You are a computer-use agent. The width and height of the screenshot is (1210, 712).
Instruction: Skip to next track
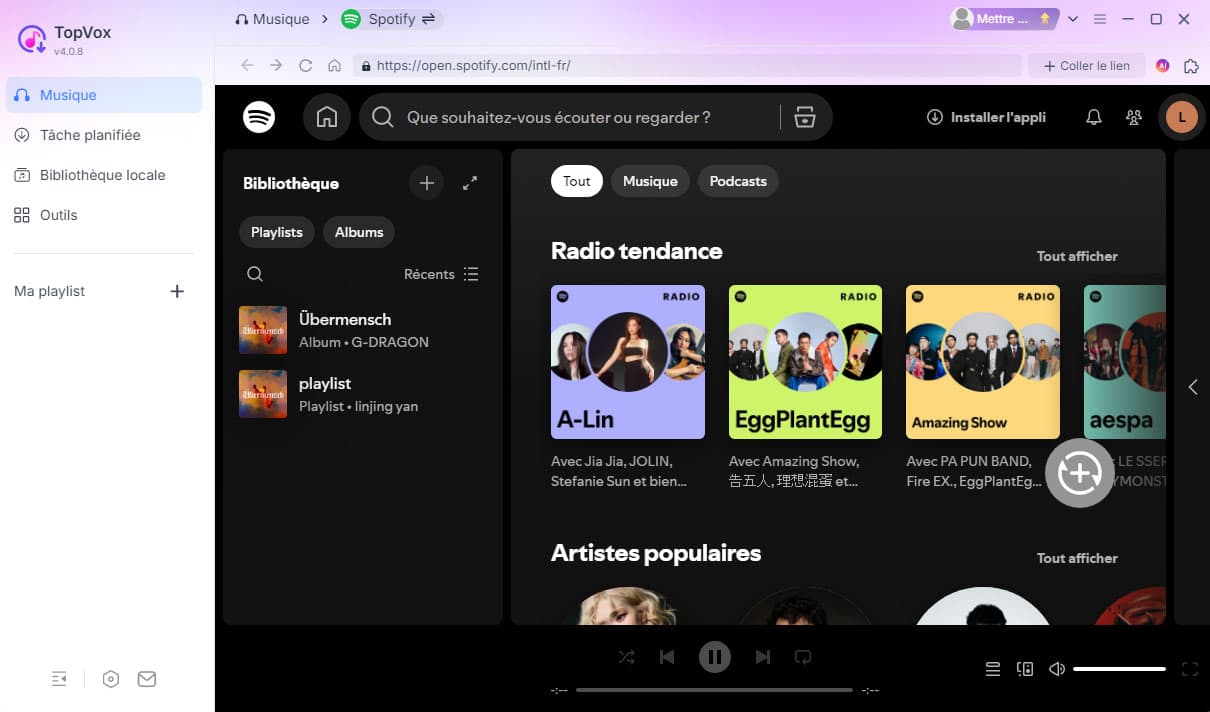coord(763,657)
